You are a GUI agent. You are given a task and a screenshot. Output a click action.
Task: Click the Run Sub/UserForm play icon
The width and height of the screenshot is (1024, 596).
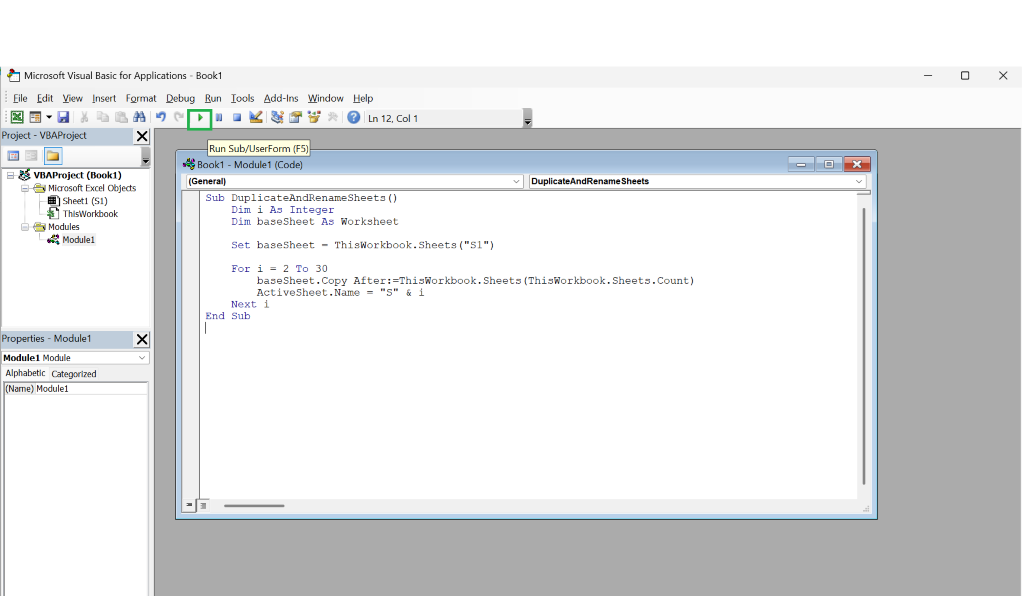[200, 118]
